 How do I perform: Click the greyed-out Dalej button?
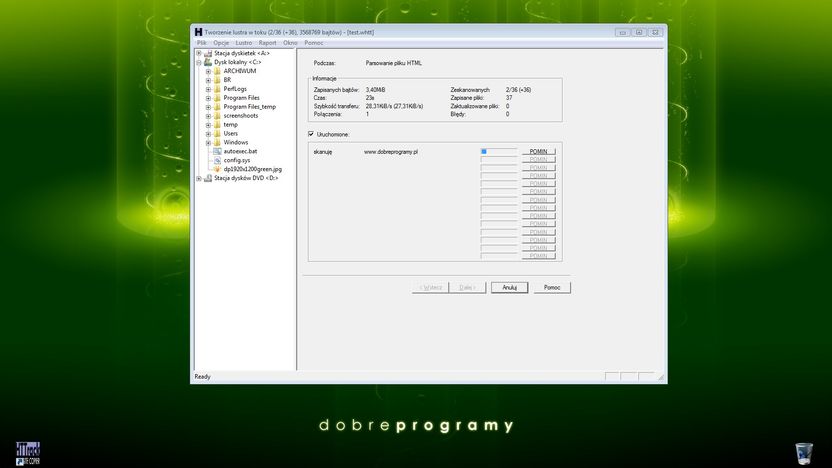click(x=467, y=288)
